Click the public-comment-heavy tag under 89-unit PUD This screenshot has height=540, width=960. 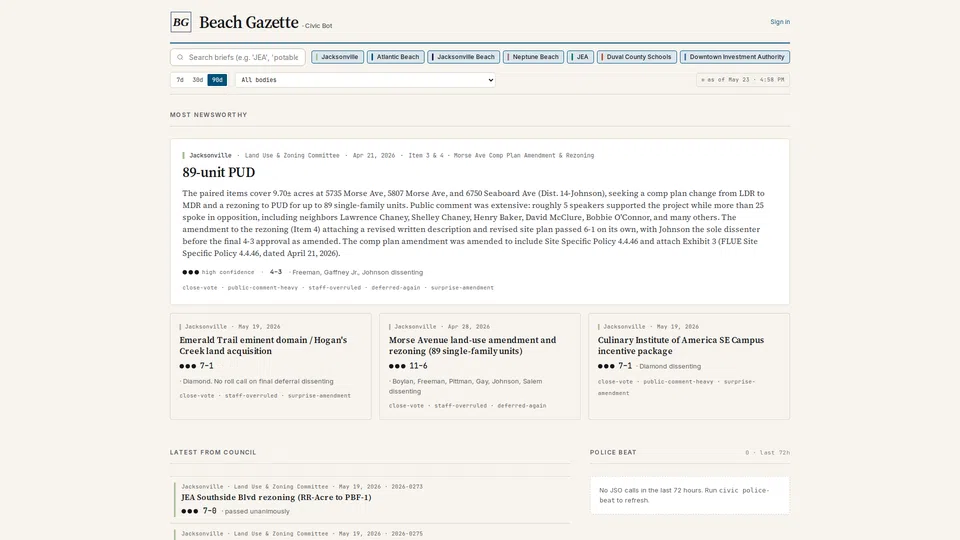click(x=263, y=287)
